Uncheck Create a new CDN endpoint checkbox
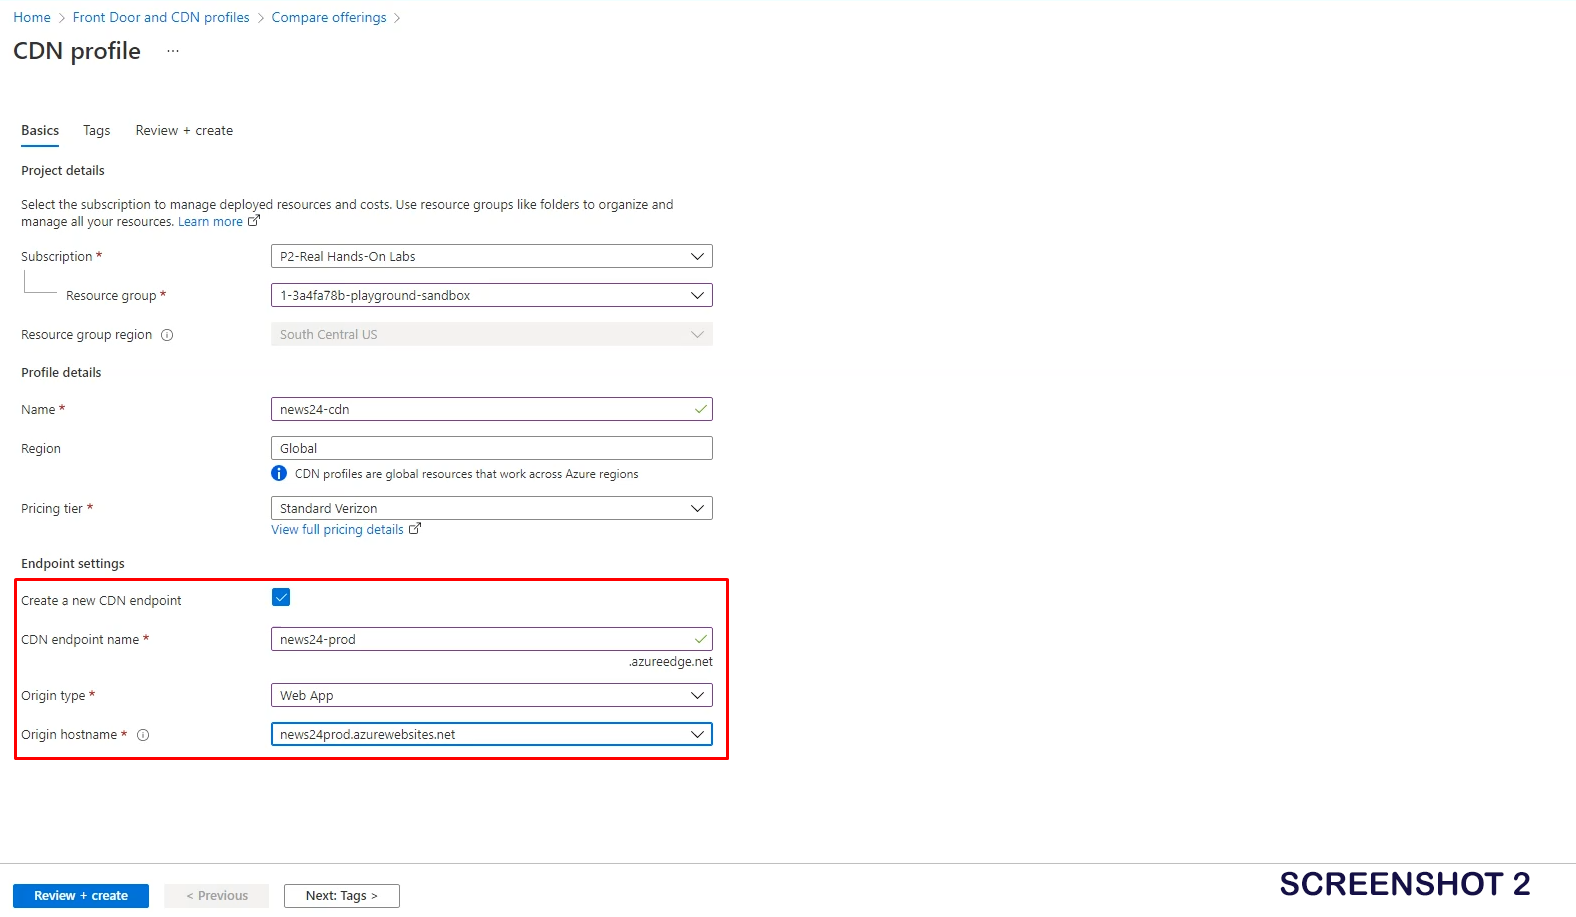Screen dimensions: 1576x917 281,598
